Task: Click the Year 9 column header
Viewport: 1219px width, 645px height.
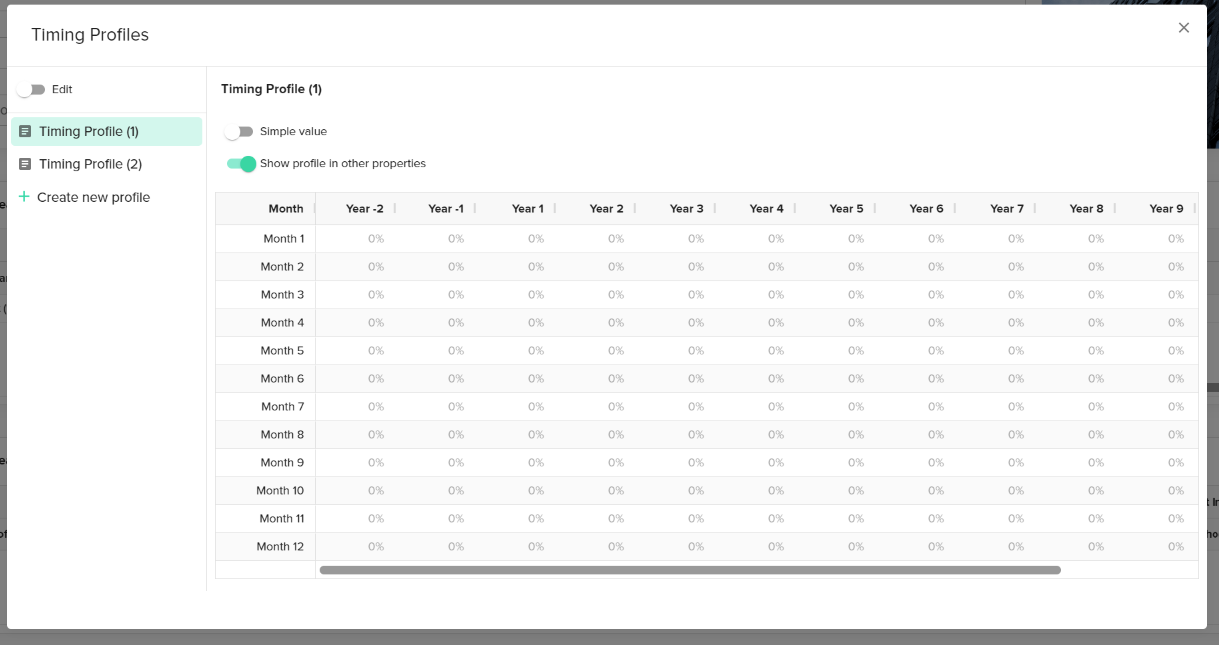Action: [1166, 209]
